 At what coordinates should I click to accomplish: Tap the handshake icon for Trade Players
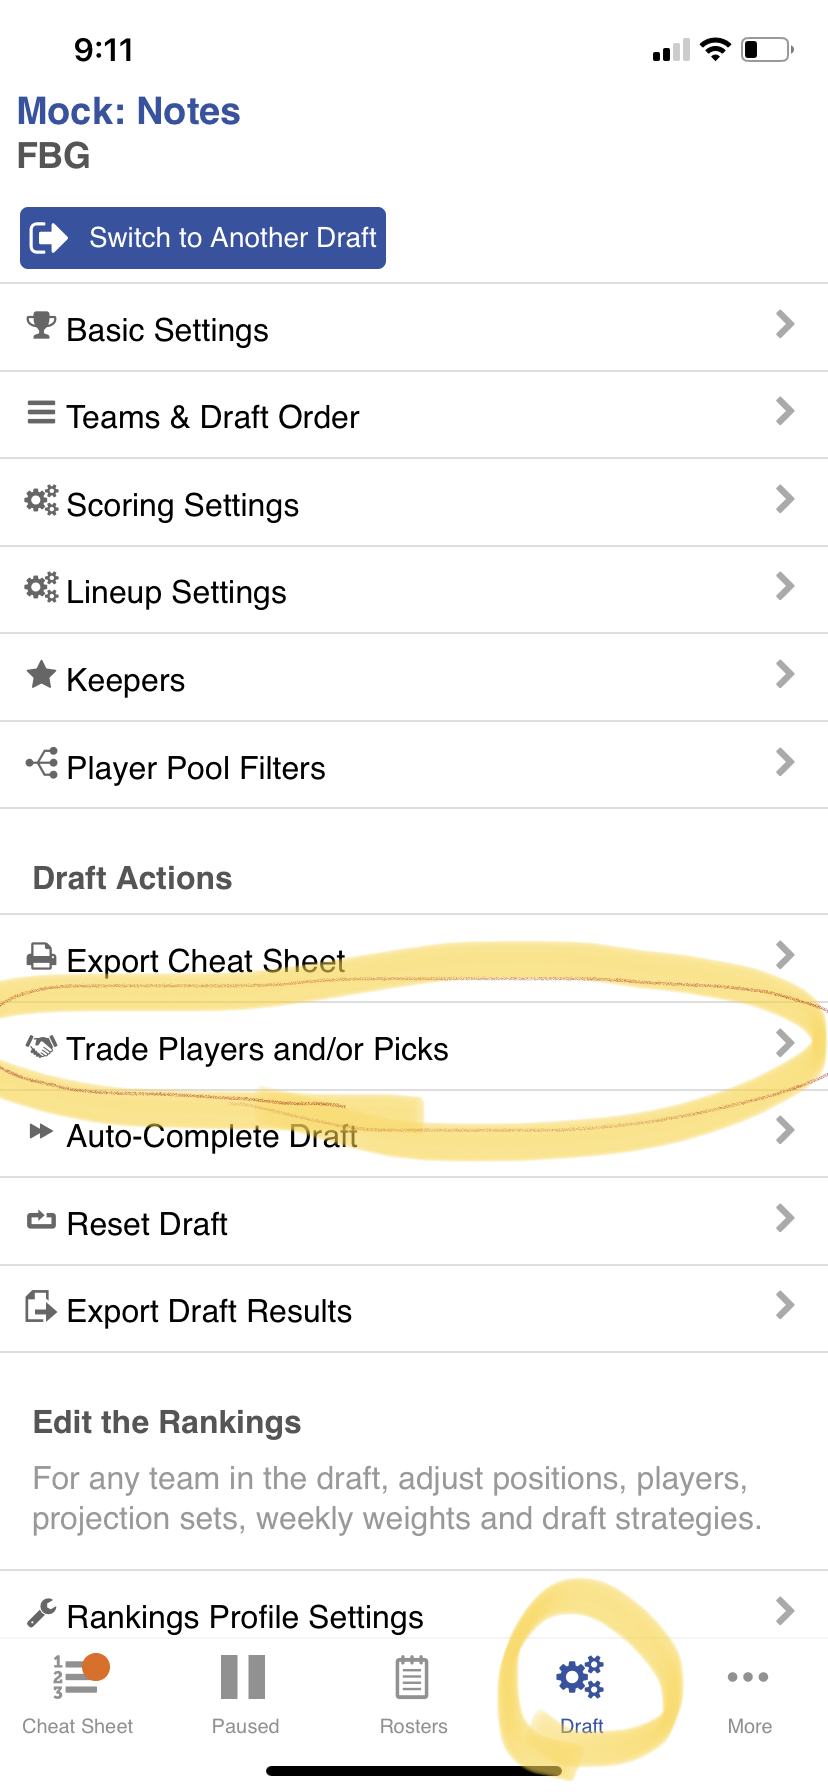point(41,1046)
